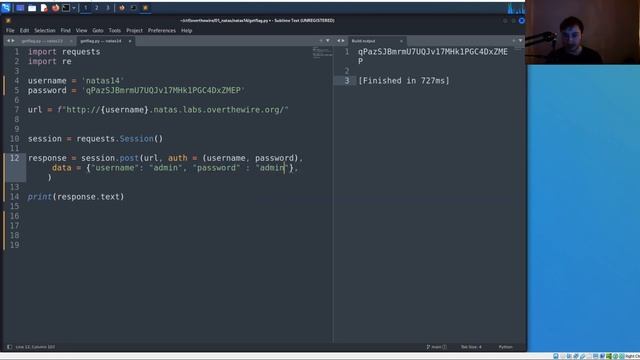Click the minimize window button of Sublime Text
The height and width of the screenshot is (360, 640).
[x=505, y=20]
